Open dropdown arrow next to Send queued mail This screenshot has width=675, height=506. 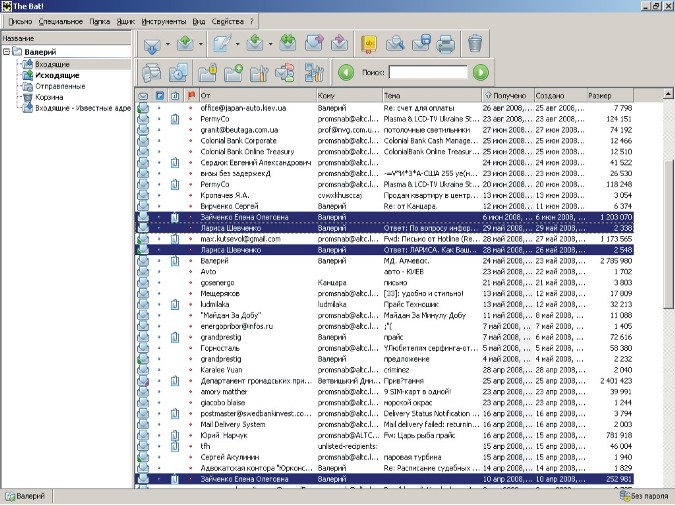[x=201, y=44]
